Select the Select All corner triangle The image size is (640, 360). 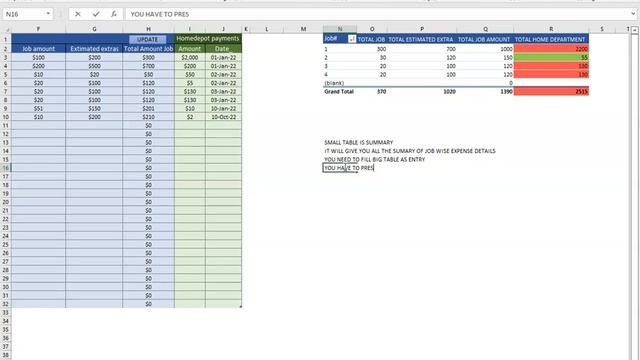pos(6,29)
